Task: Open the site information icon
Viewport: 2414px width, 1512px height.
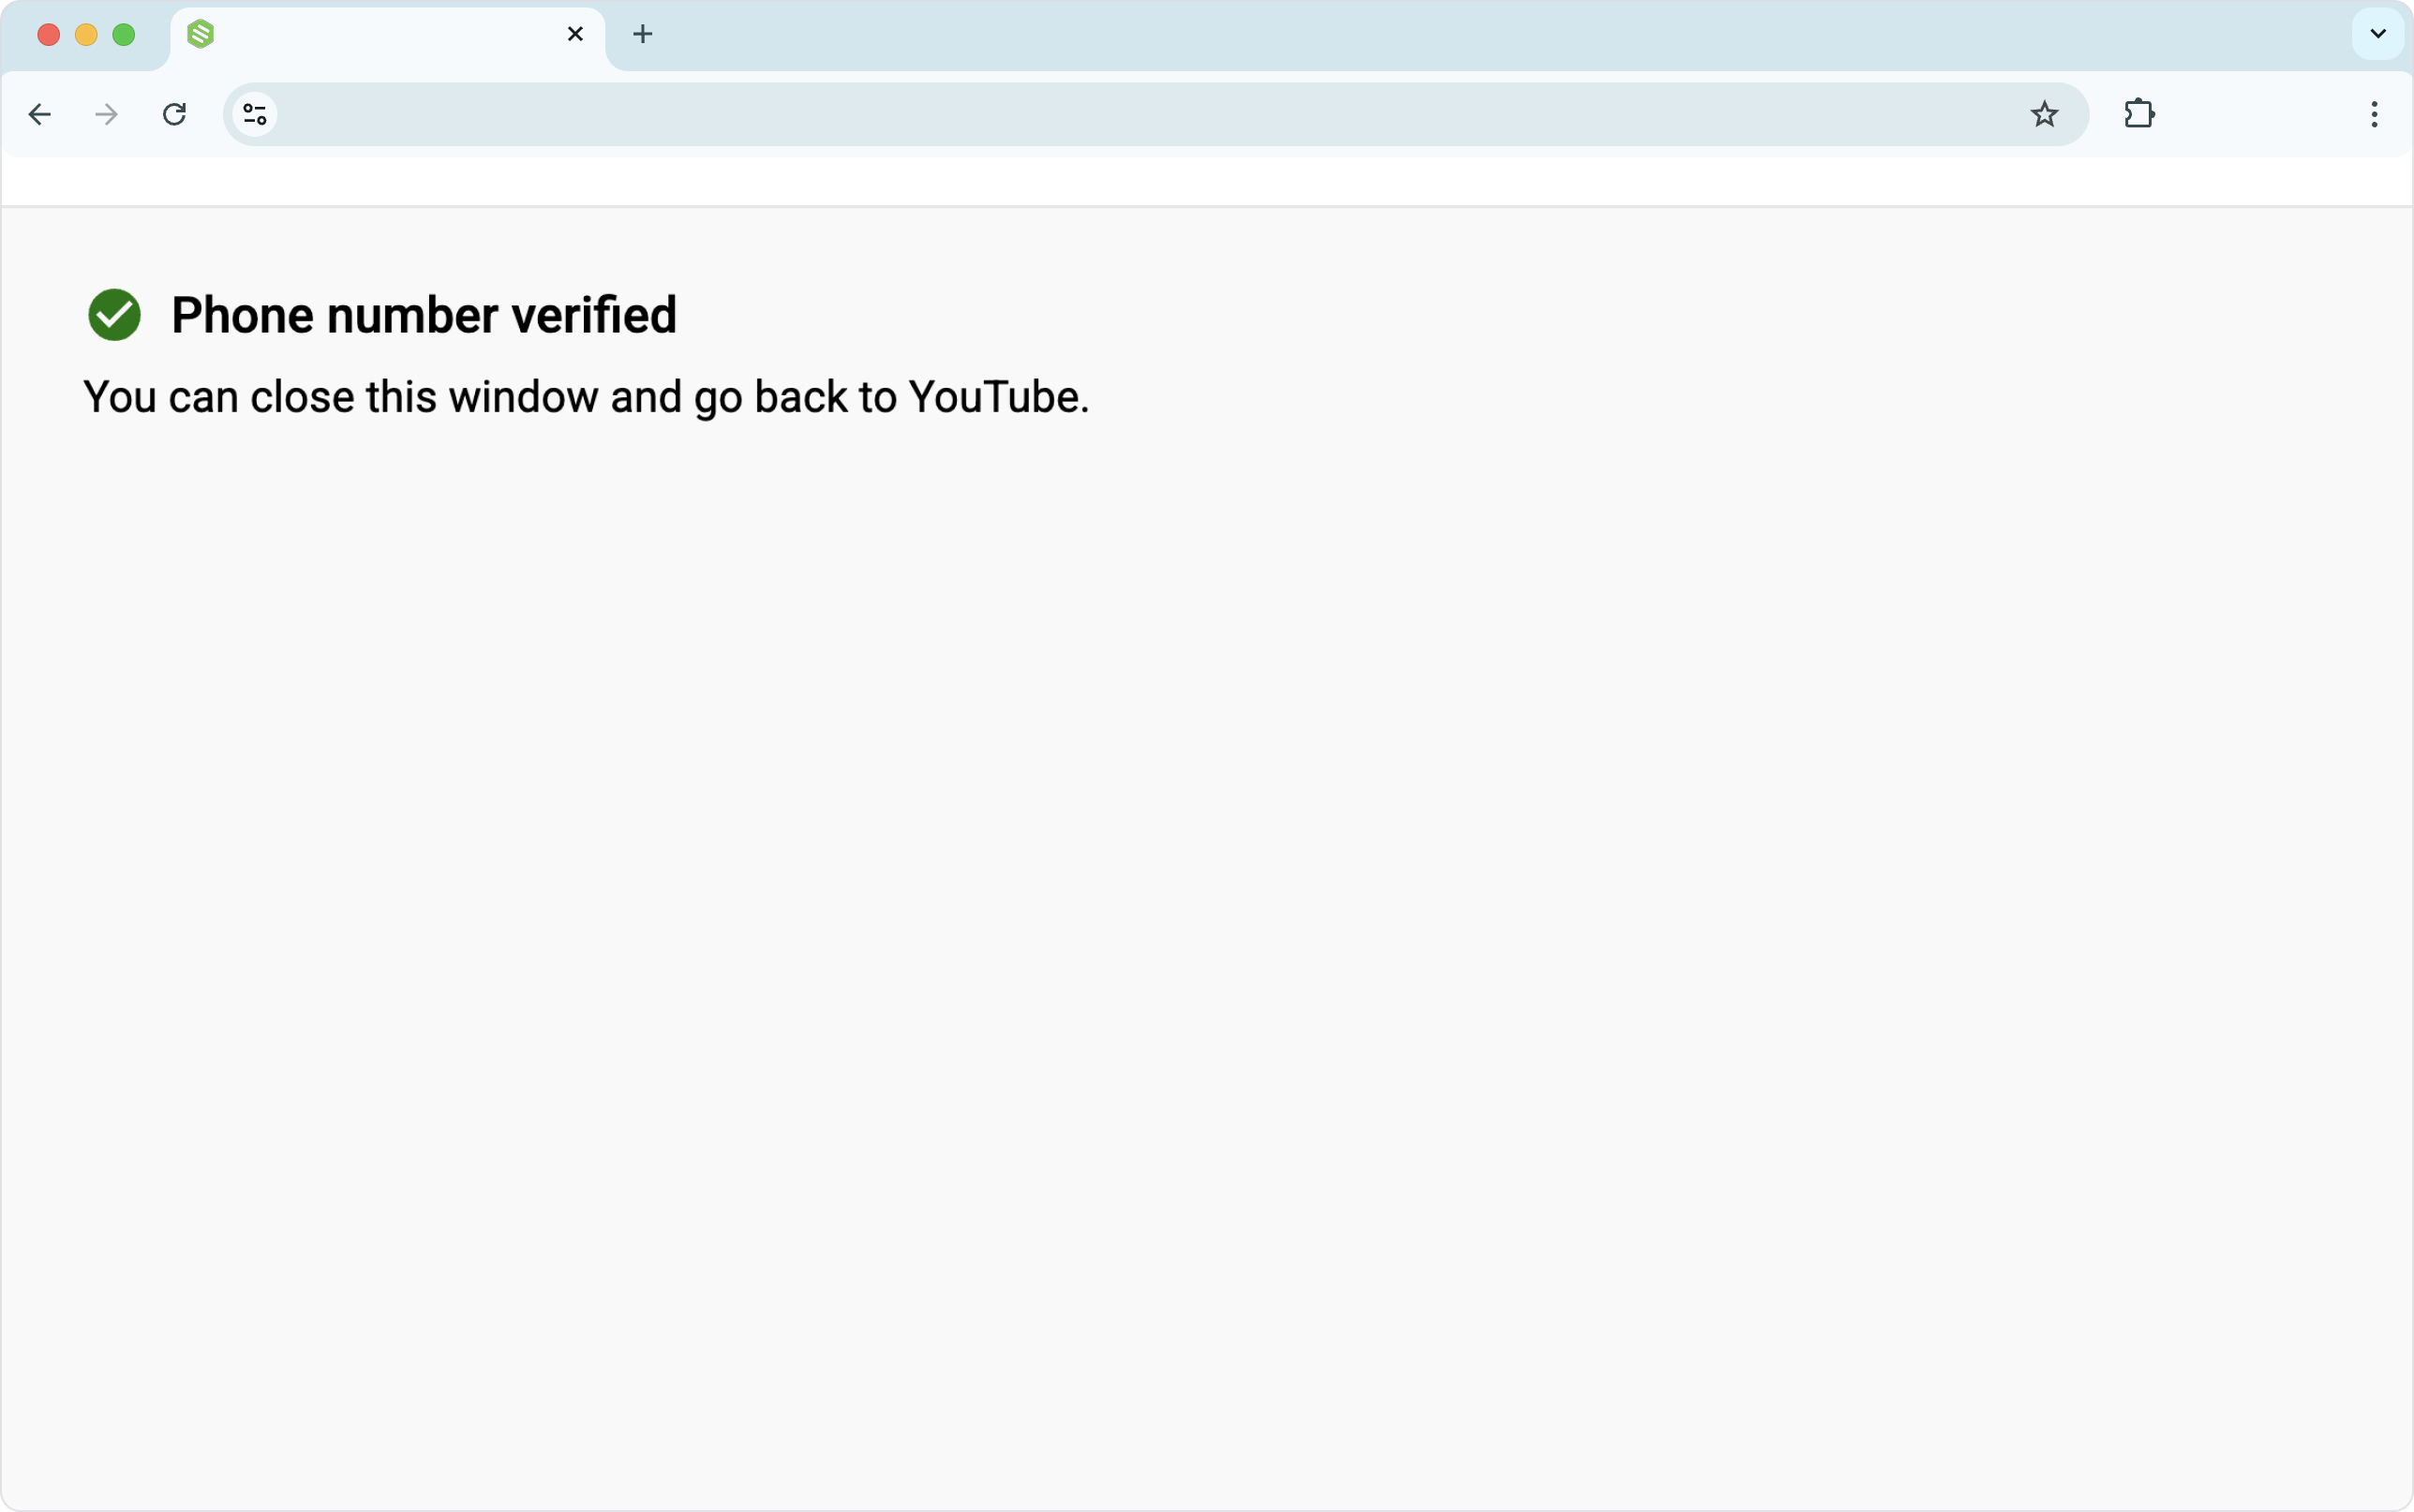Action: point(255,114)
